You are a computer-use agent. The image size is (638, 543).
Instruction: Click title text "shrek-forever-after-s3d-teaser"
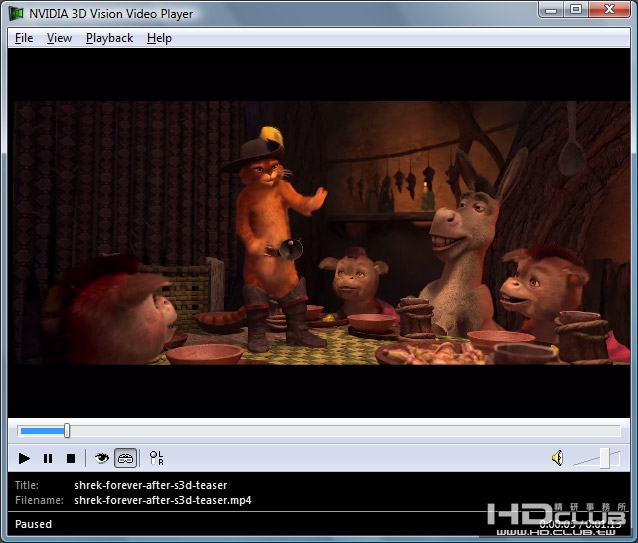(x=151, y=485)
